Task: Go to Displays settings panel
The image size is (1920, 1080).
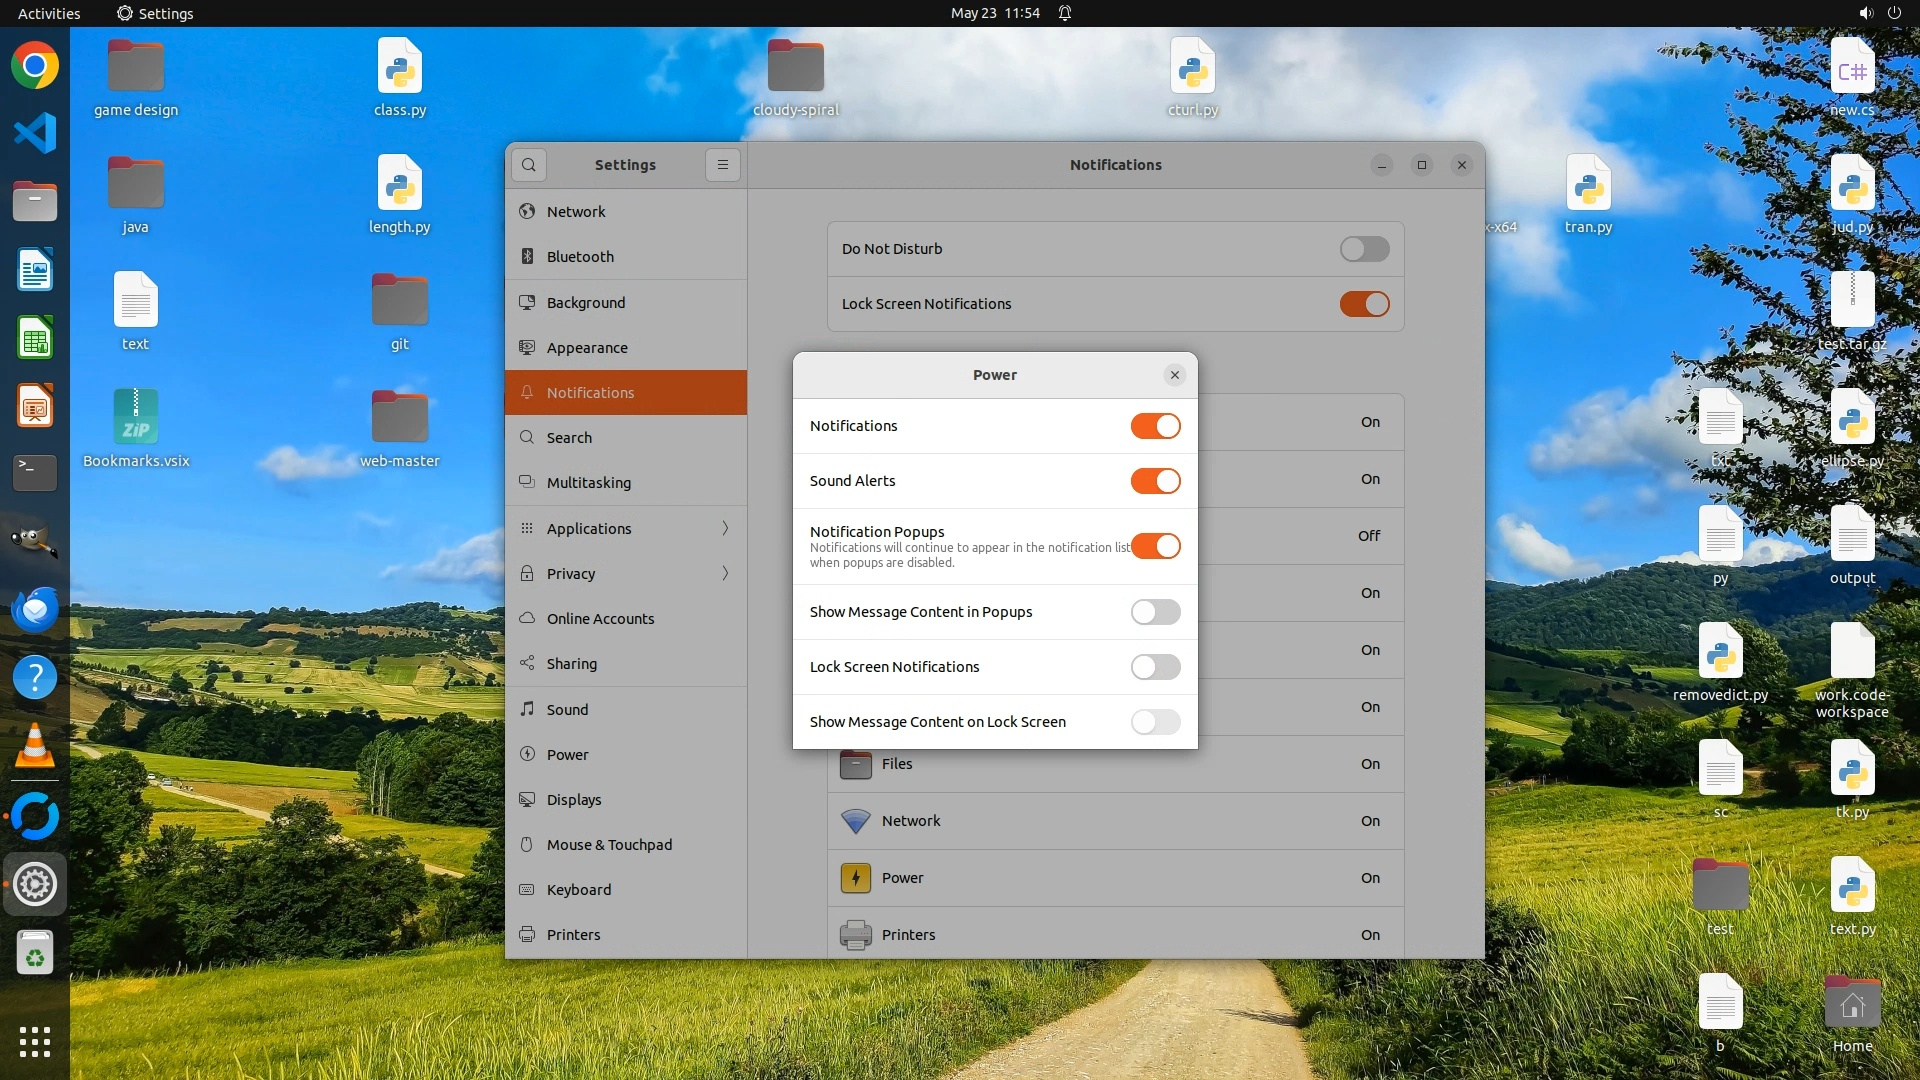Action: coord(574,799)
